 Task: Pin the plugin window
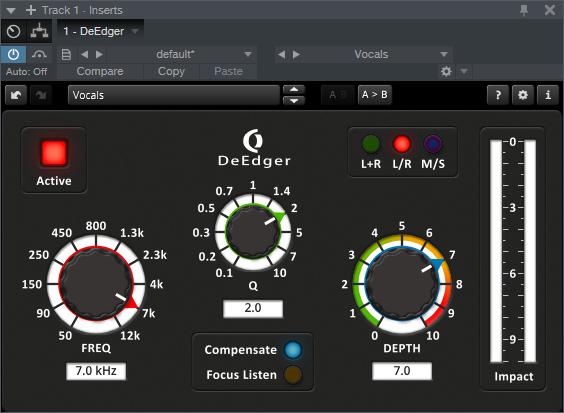(x=524, y=10)
